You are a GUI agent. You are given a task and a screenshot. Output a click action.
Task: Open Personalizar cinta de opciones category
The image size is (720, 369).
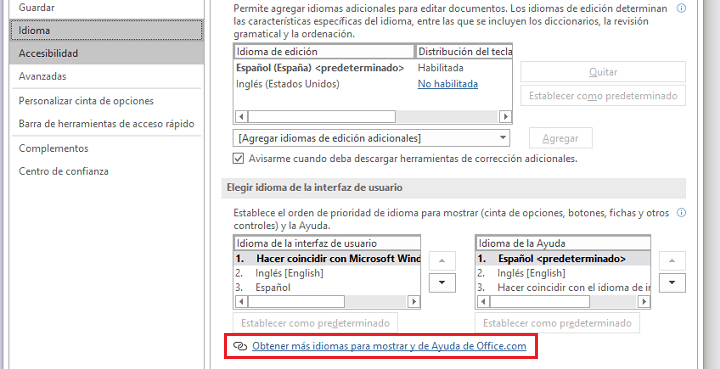107,101
